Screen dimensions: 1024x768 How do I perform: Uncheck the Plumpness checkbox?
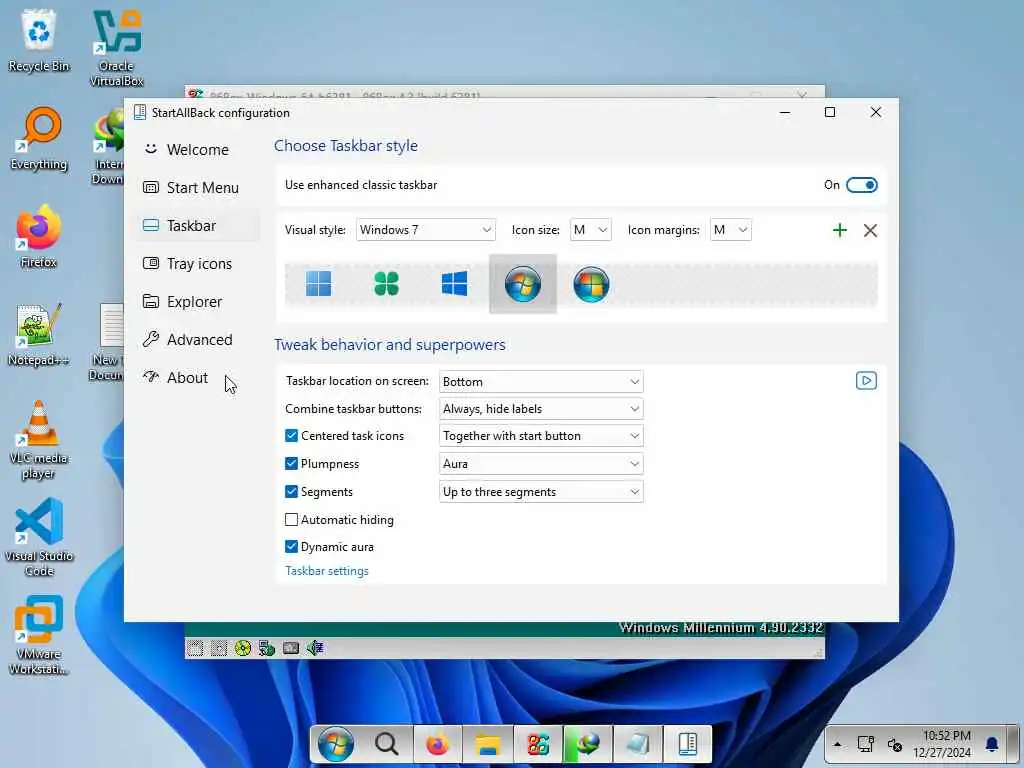coord(291,464)
